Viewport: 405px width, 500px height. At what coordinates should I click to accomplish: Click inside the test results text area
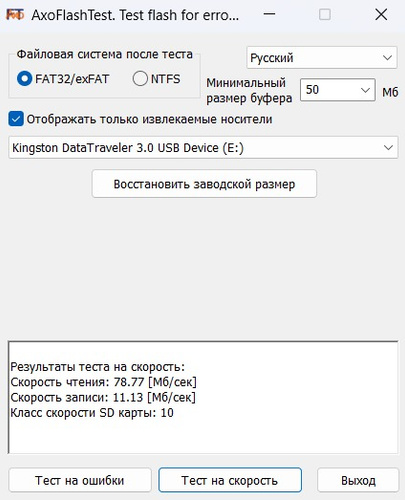(x=203, y=397)
